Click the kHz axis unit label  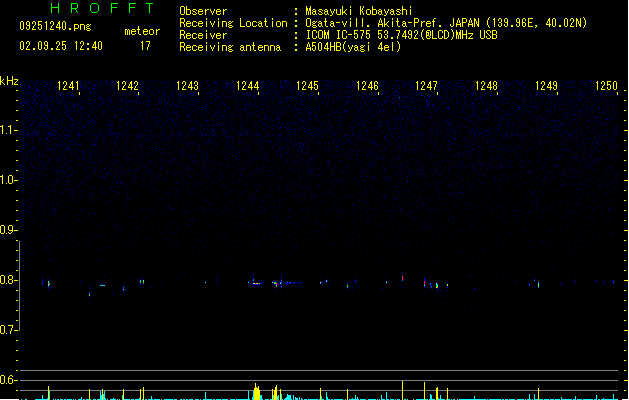9,81
